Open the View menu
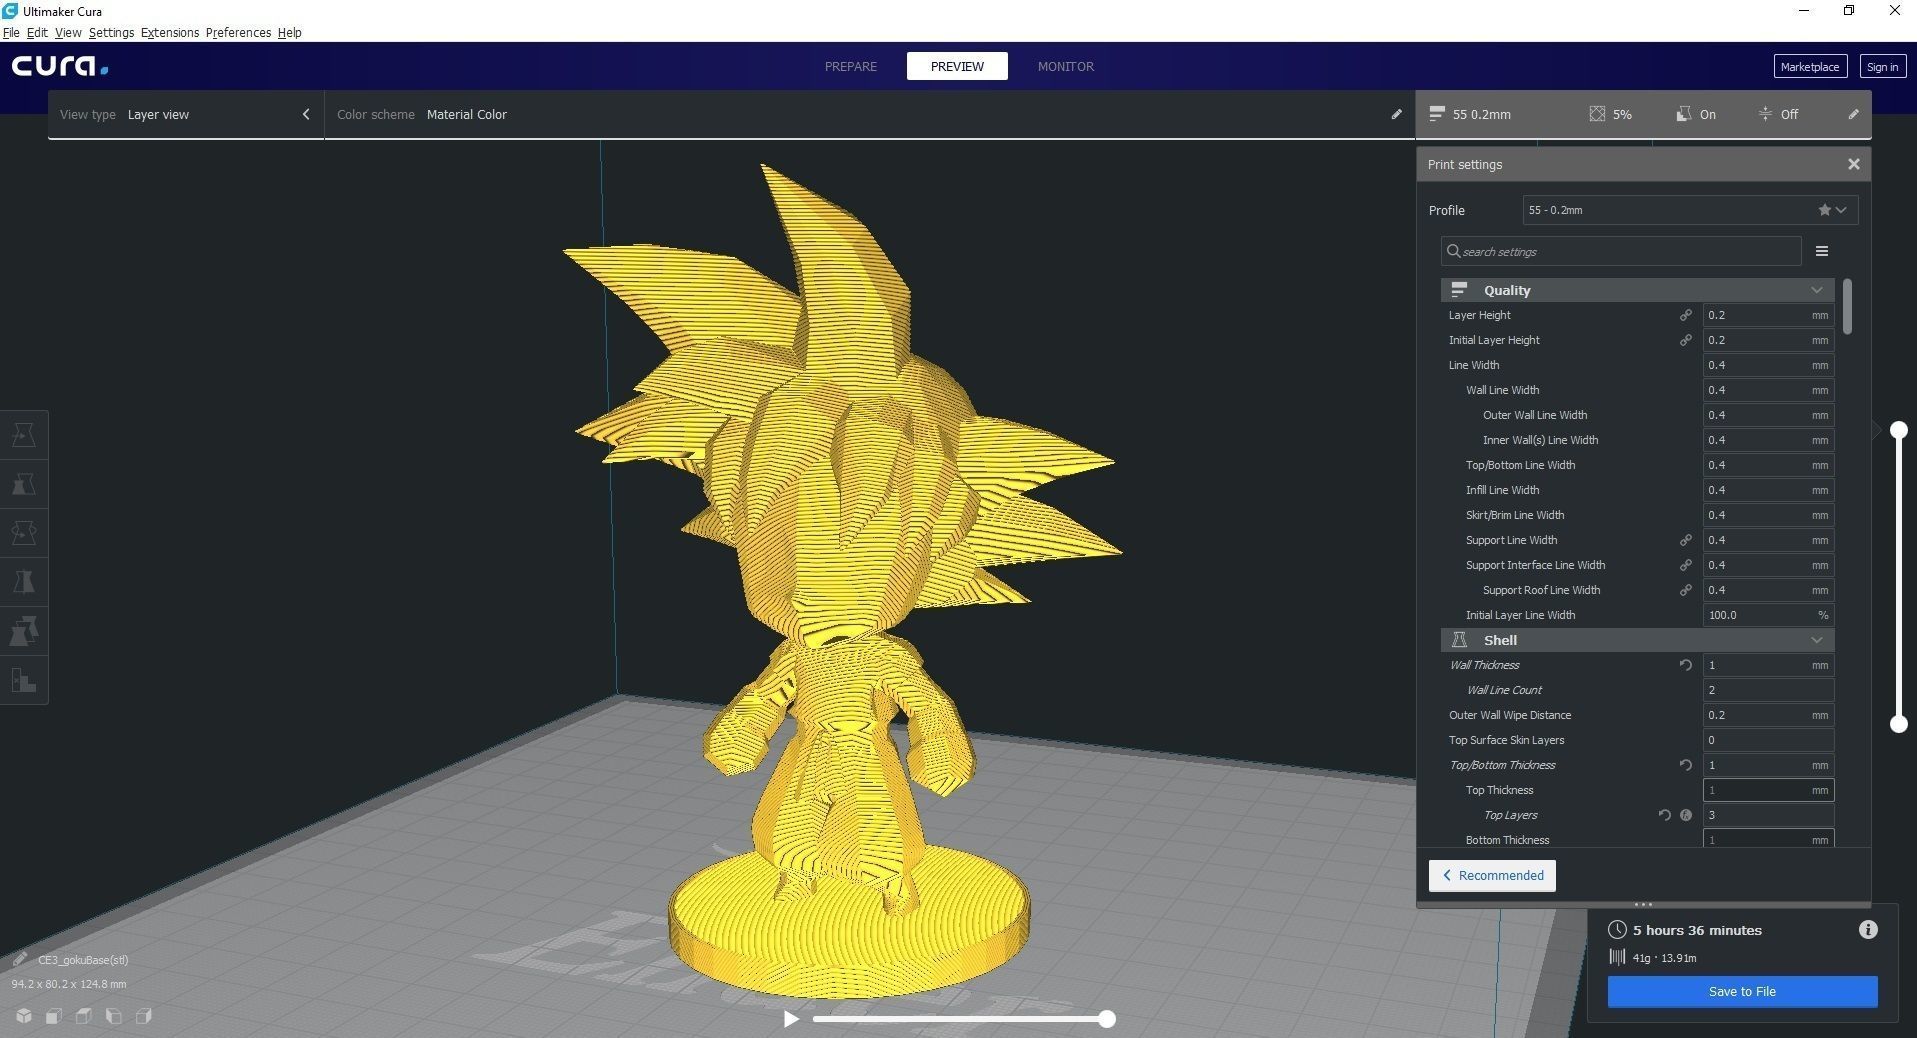 [68, 32]
